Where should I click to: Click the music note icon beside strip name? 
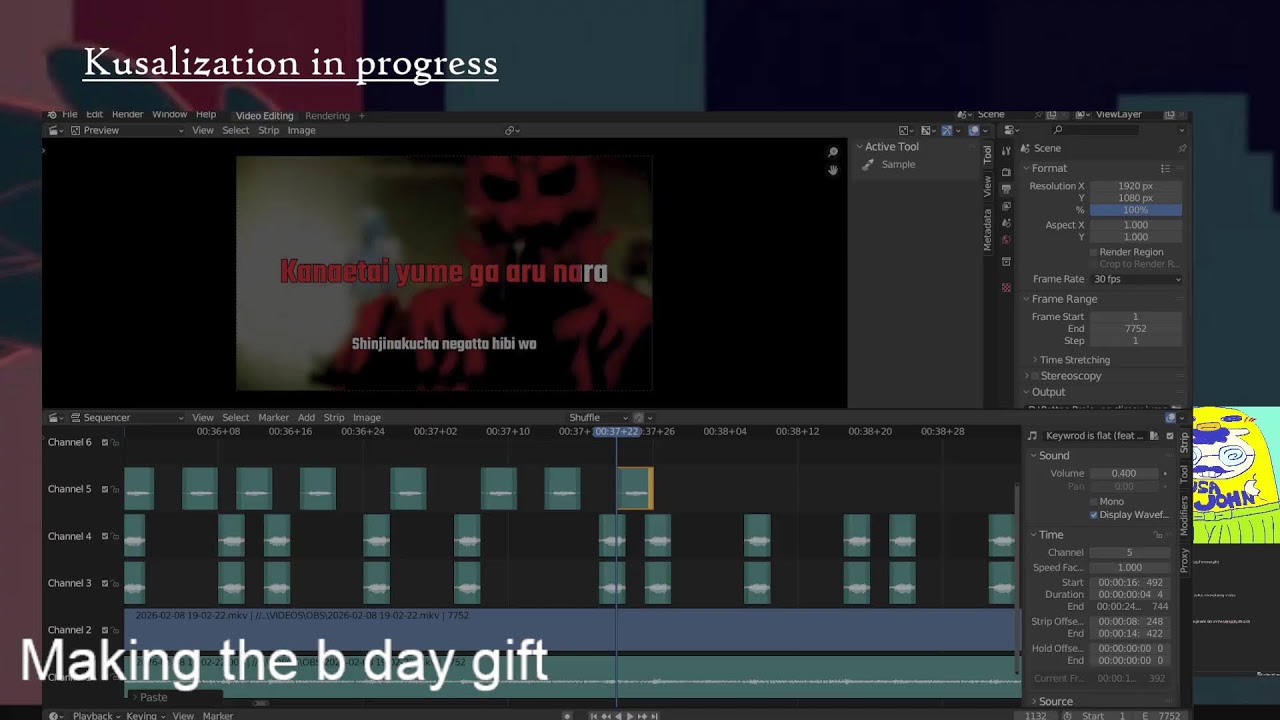click(1033, 436)
